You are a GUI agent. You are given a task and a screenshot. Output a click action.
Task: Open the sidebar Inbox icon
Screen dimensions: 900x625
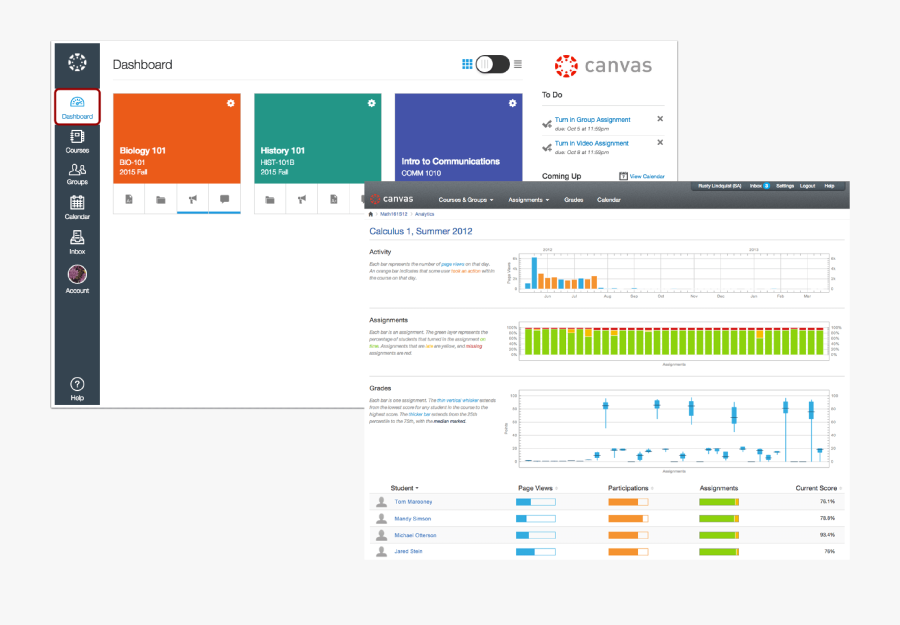pos(77,241)
